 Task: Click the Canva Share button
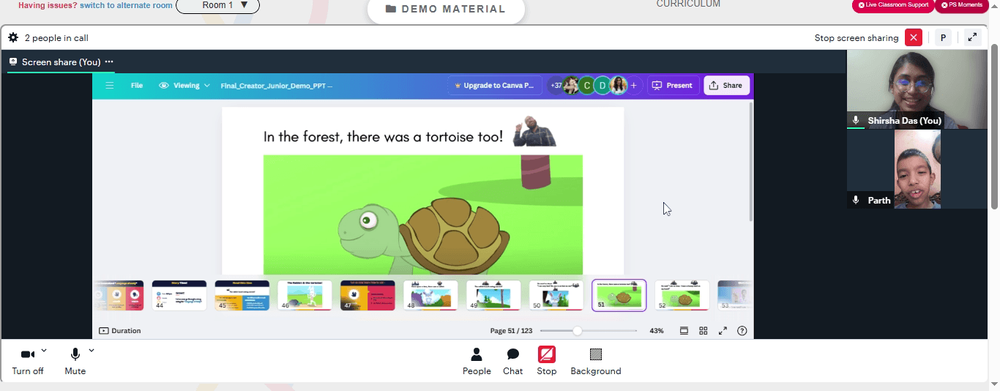(x=726, y=85)
